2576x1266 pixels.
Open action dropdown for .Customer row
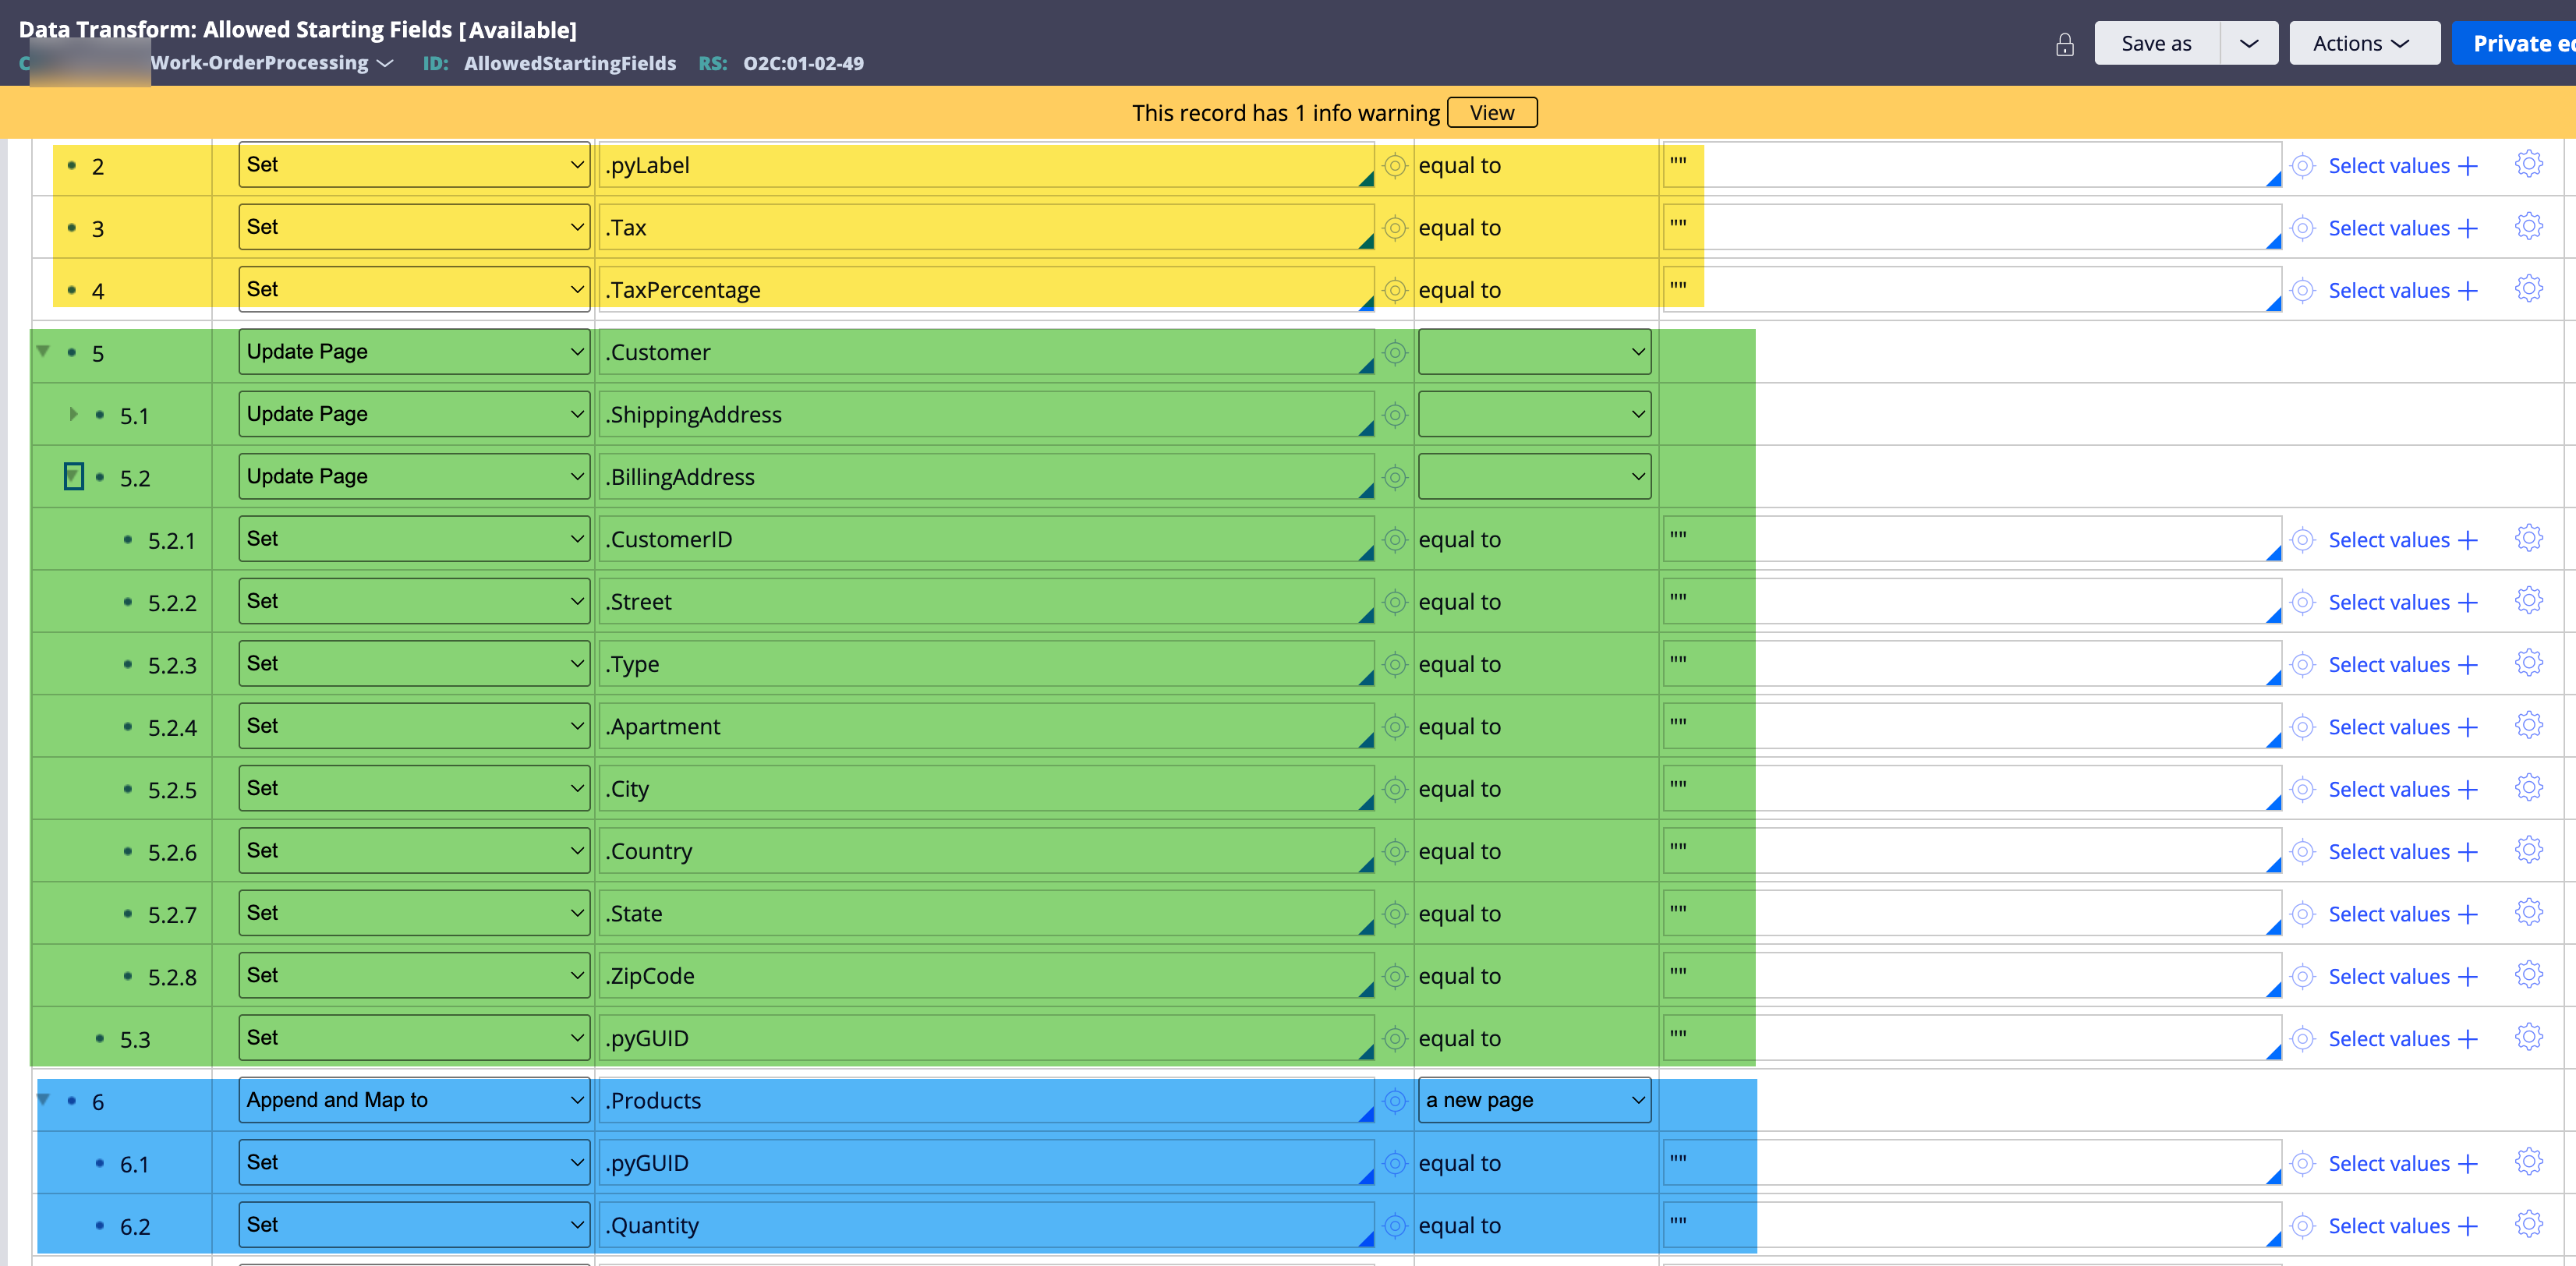tap(413, 352)
